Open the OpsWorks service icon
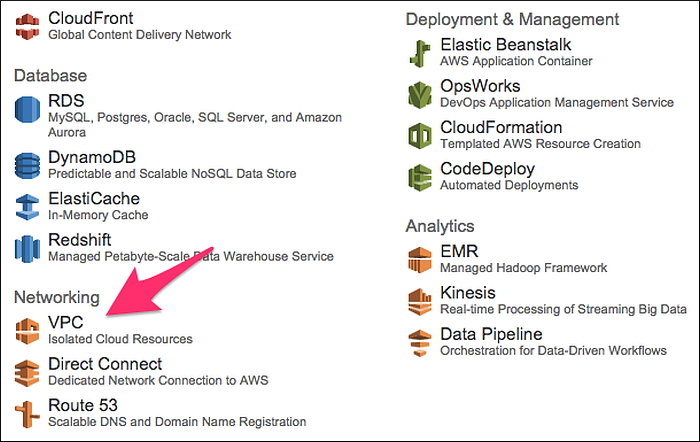The width and height of the screenshot is (700, 442). click(420, 95)
